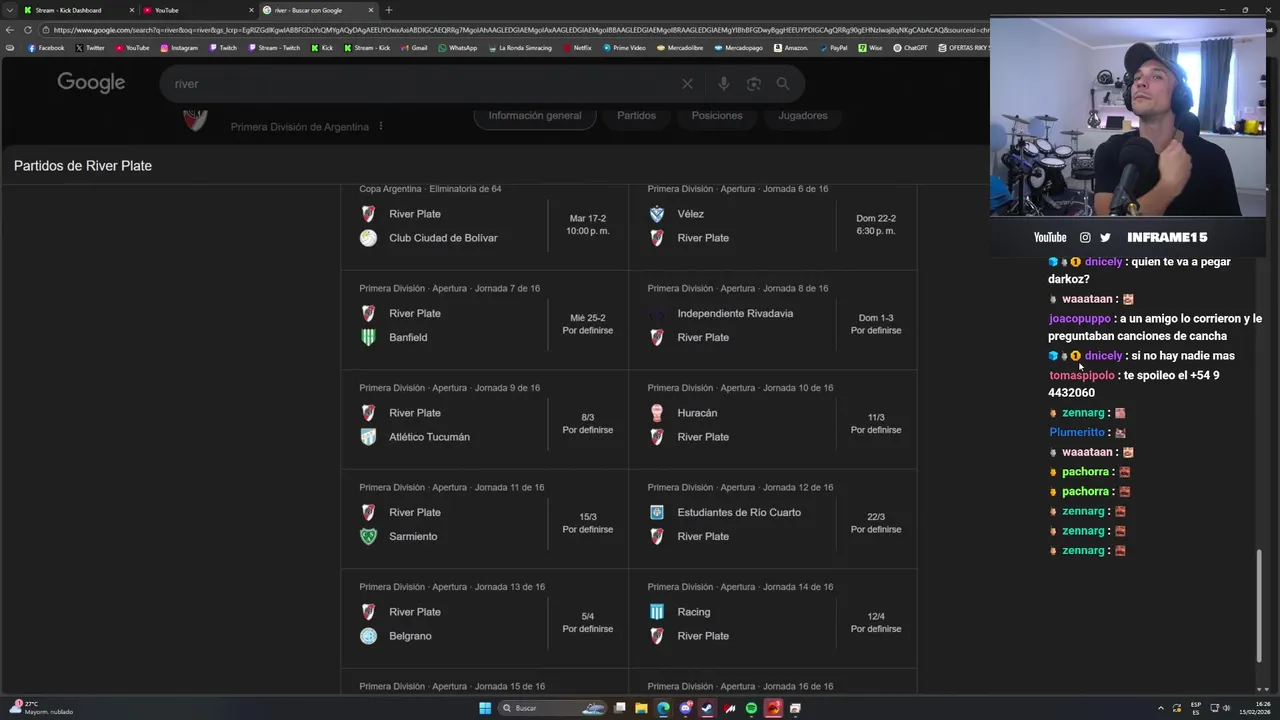Viewport: 1280px width, 720px height.
Task: Open the YouTube bookmark in bookmarks bar
Action: coord(132,48)
